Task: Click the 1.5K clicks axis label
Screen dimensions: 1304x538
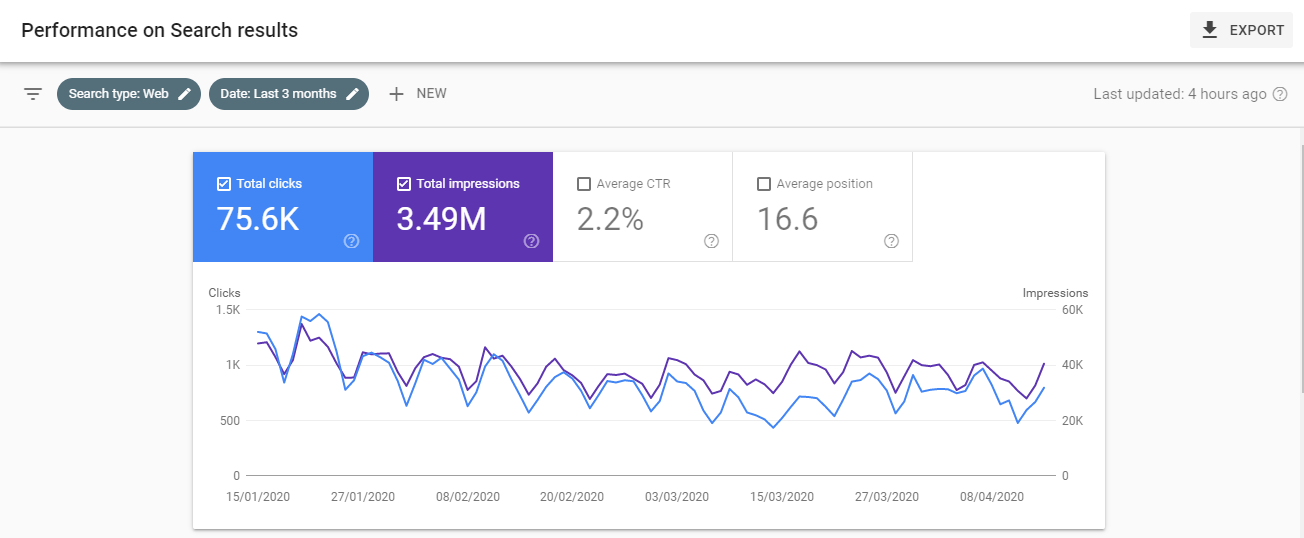Action: coord(228,310)
